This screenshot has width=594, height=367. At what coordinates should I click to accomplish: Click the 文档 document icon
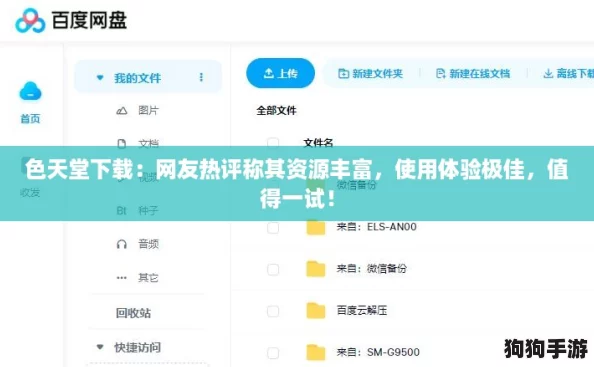click(x=122, y=144)
